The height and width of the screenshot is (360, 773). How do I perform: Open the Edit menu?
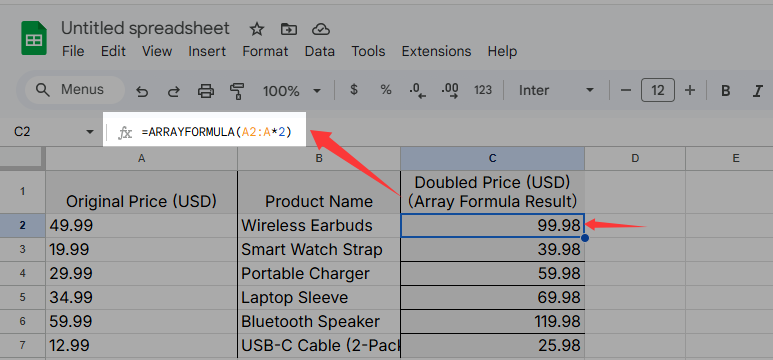click(x=113, y=51)
